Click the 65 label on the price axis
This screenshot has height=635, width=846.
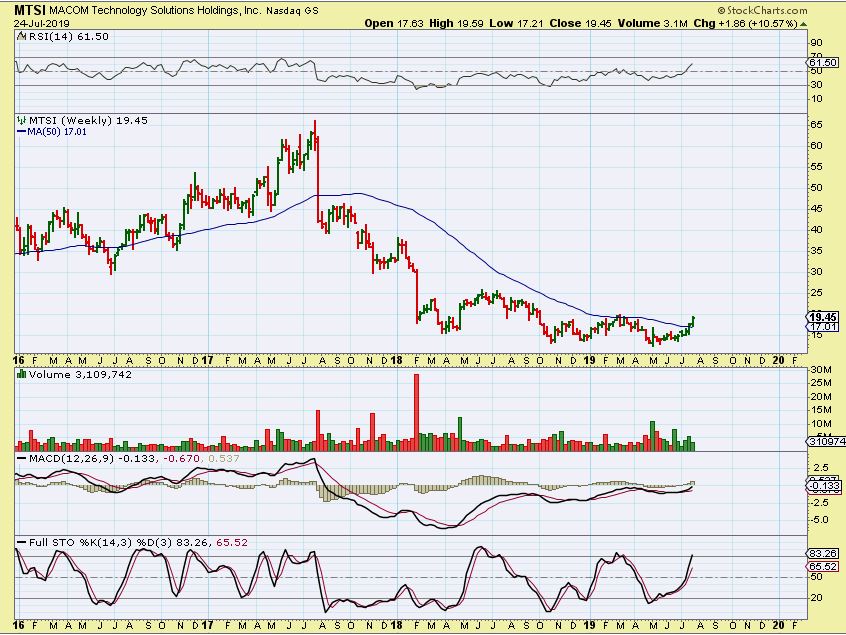[816, 125]
